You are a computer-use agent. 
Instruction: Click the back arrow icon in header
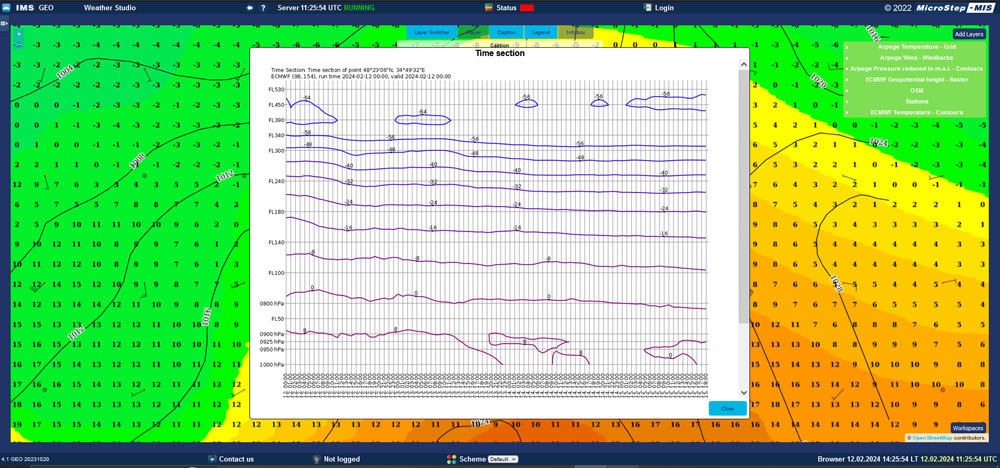point(249,7)
